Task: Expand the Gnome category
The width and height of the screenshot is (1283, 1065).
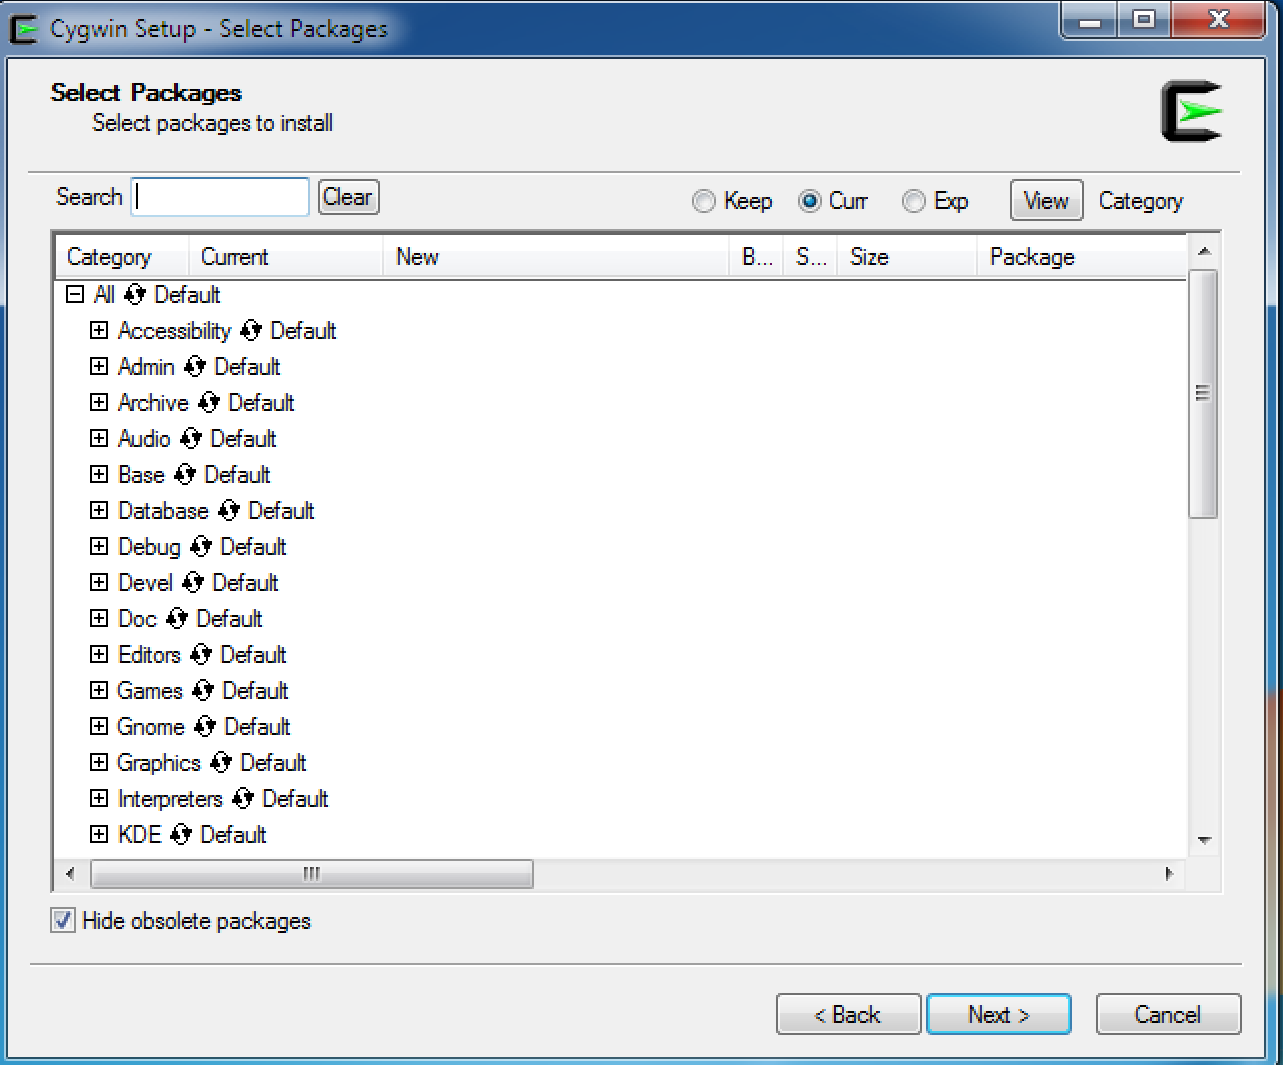Action: point(99,726)
